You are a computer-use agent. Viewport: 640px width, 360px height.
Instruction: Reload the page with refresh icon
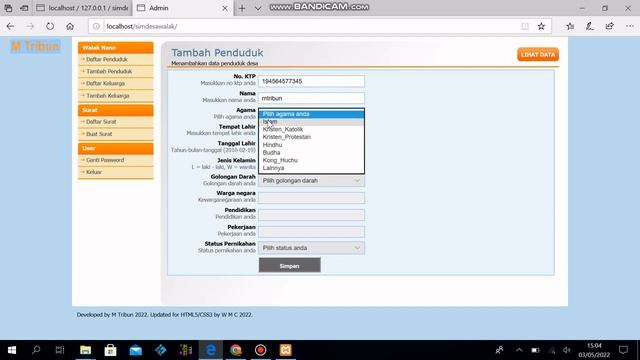click(x=50, y=26)
